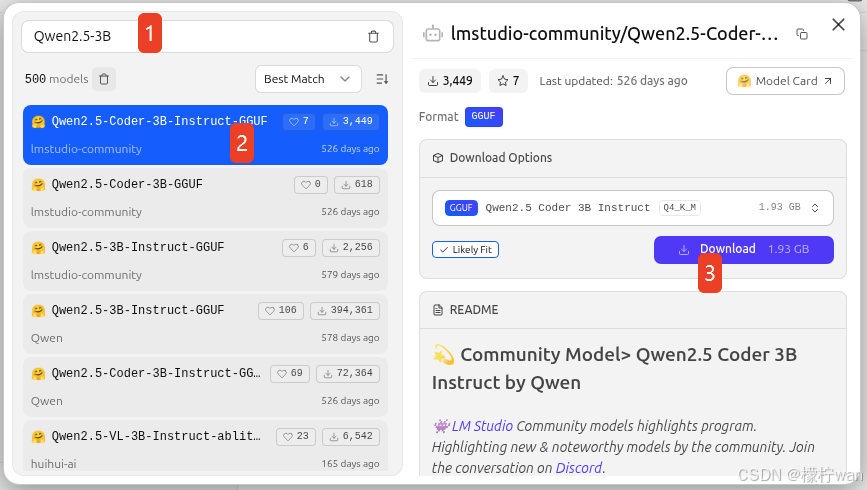
Task: Open the Discord link in README
Action: click(x=578, y=468)
